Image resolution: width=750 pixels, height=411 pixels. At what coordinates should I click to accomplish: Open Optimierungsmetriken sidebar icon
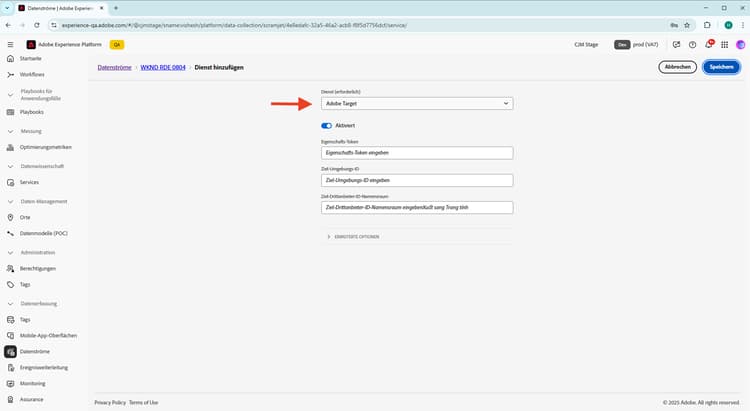coord(11,147)
